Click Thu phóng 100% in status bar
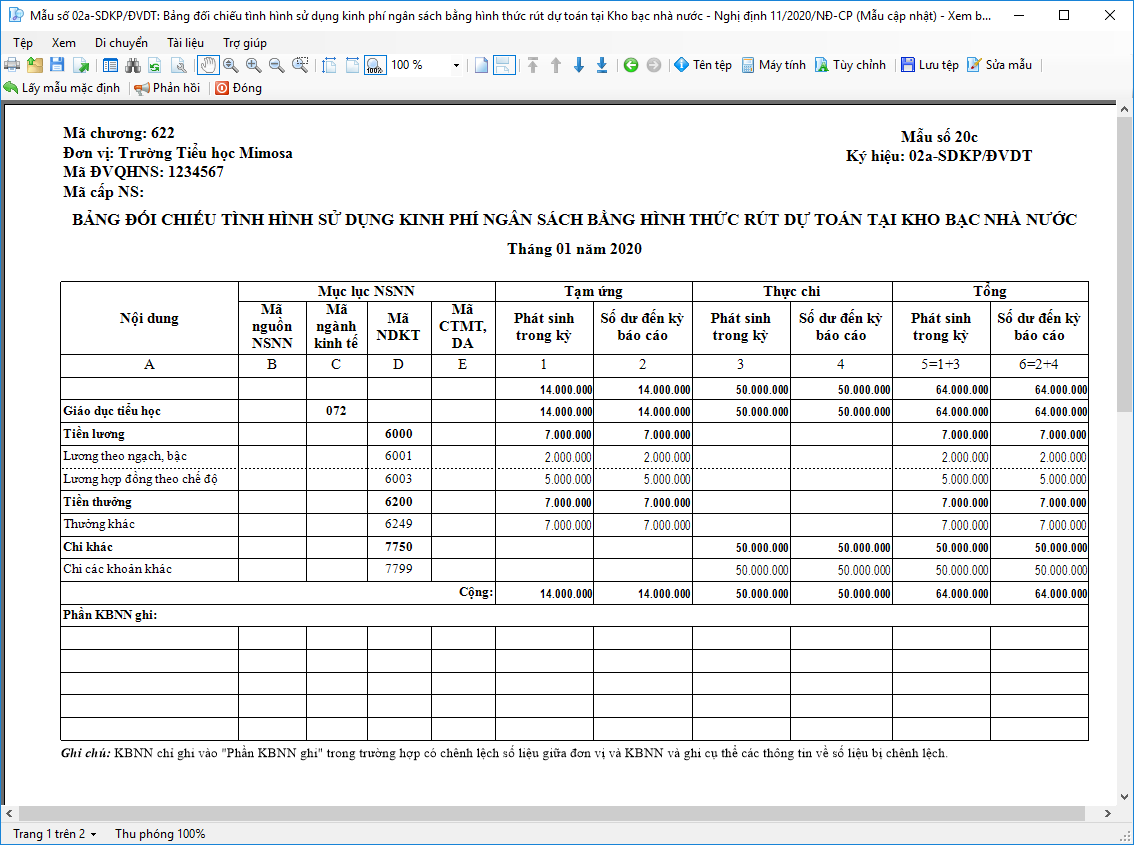The image size is (1134, 845). pyautogui.click(x=160, y=833)
